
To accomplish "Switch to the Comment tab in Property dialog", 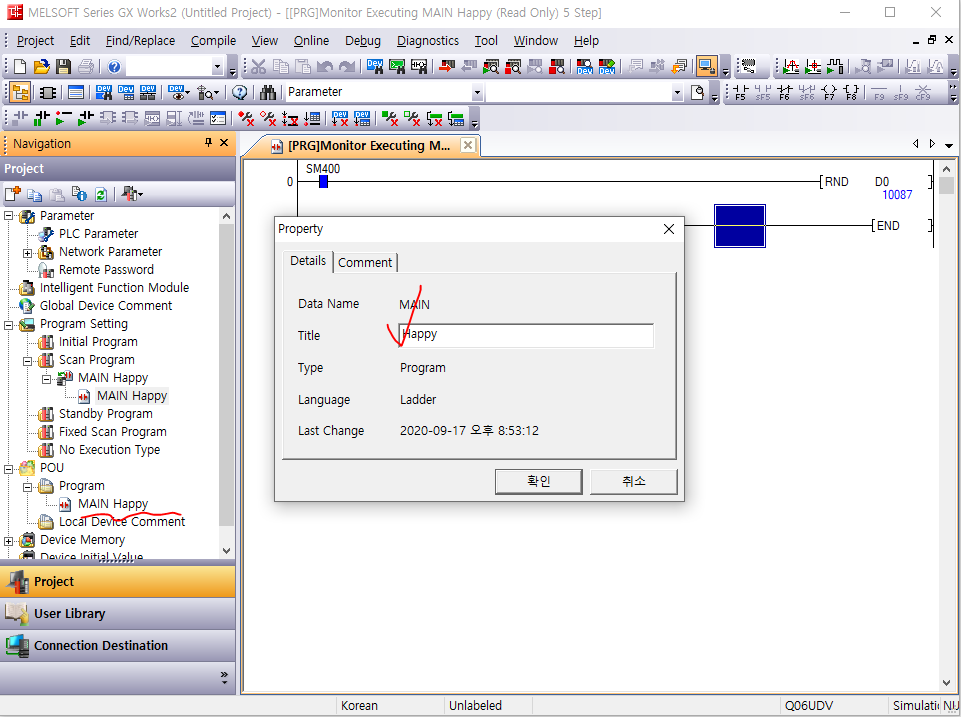I will (x=365, y=262).
